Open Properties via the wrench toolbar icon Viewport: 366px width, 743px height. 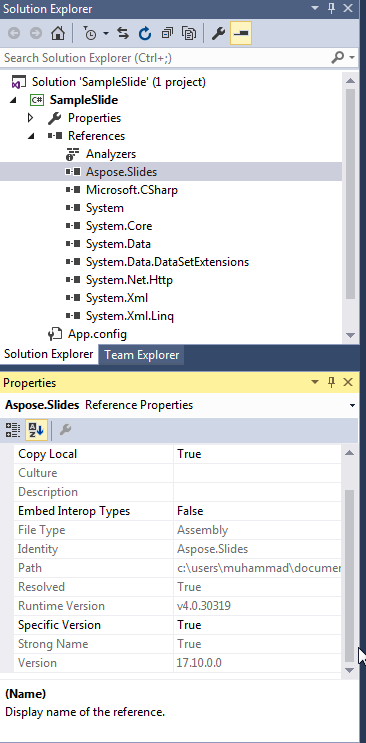[218, 34]
